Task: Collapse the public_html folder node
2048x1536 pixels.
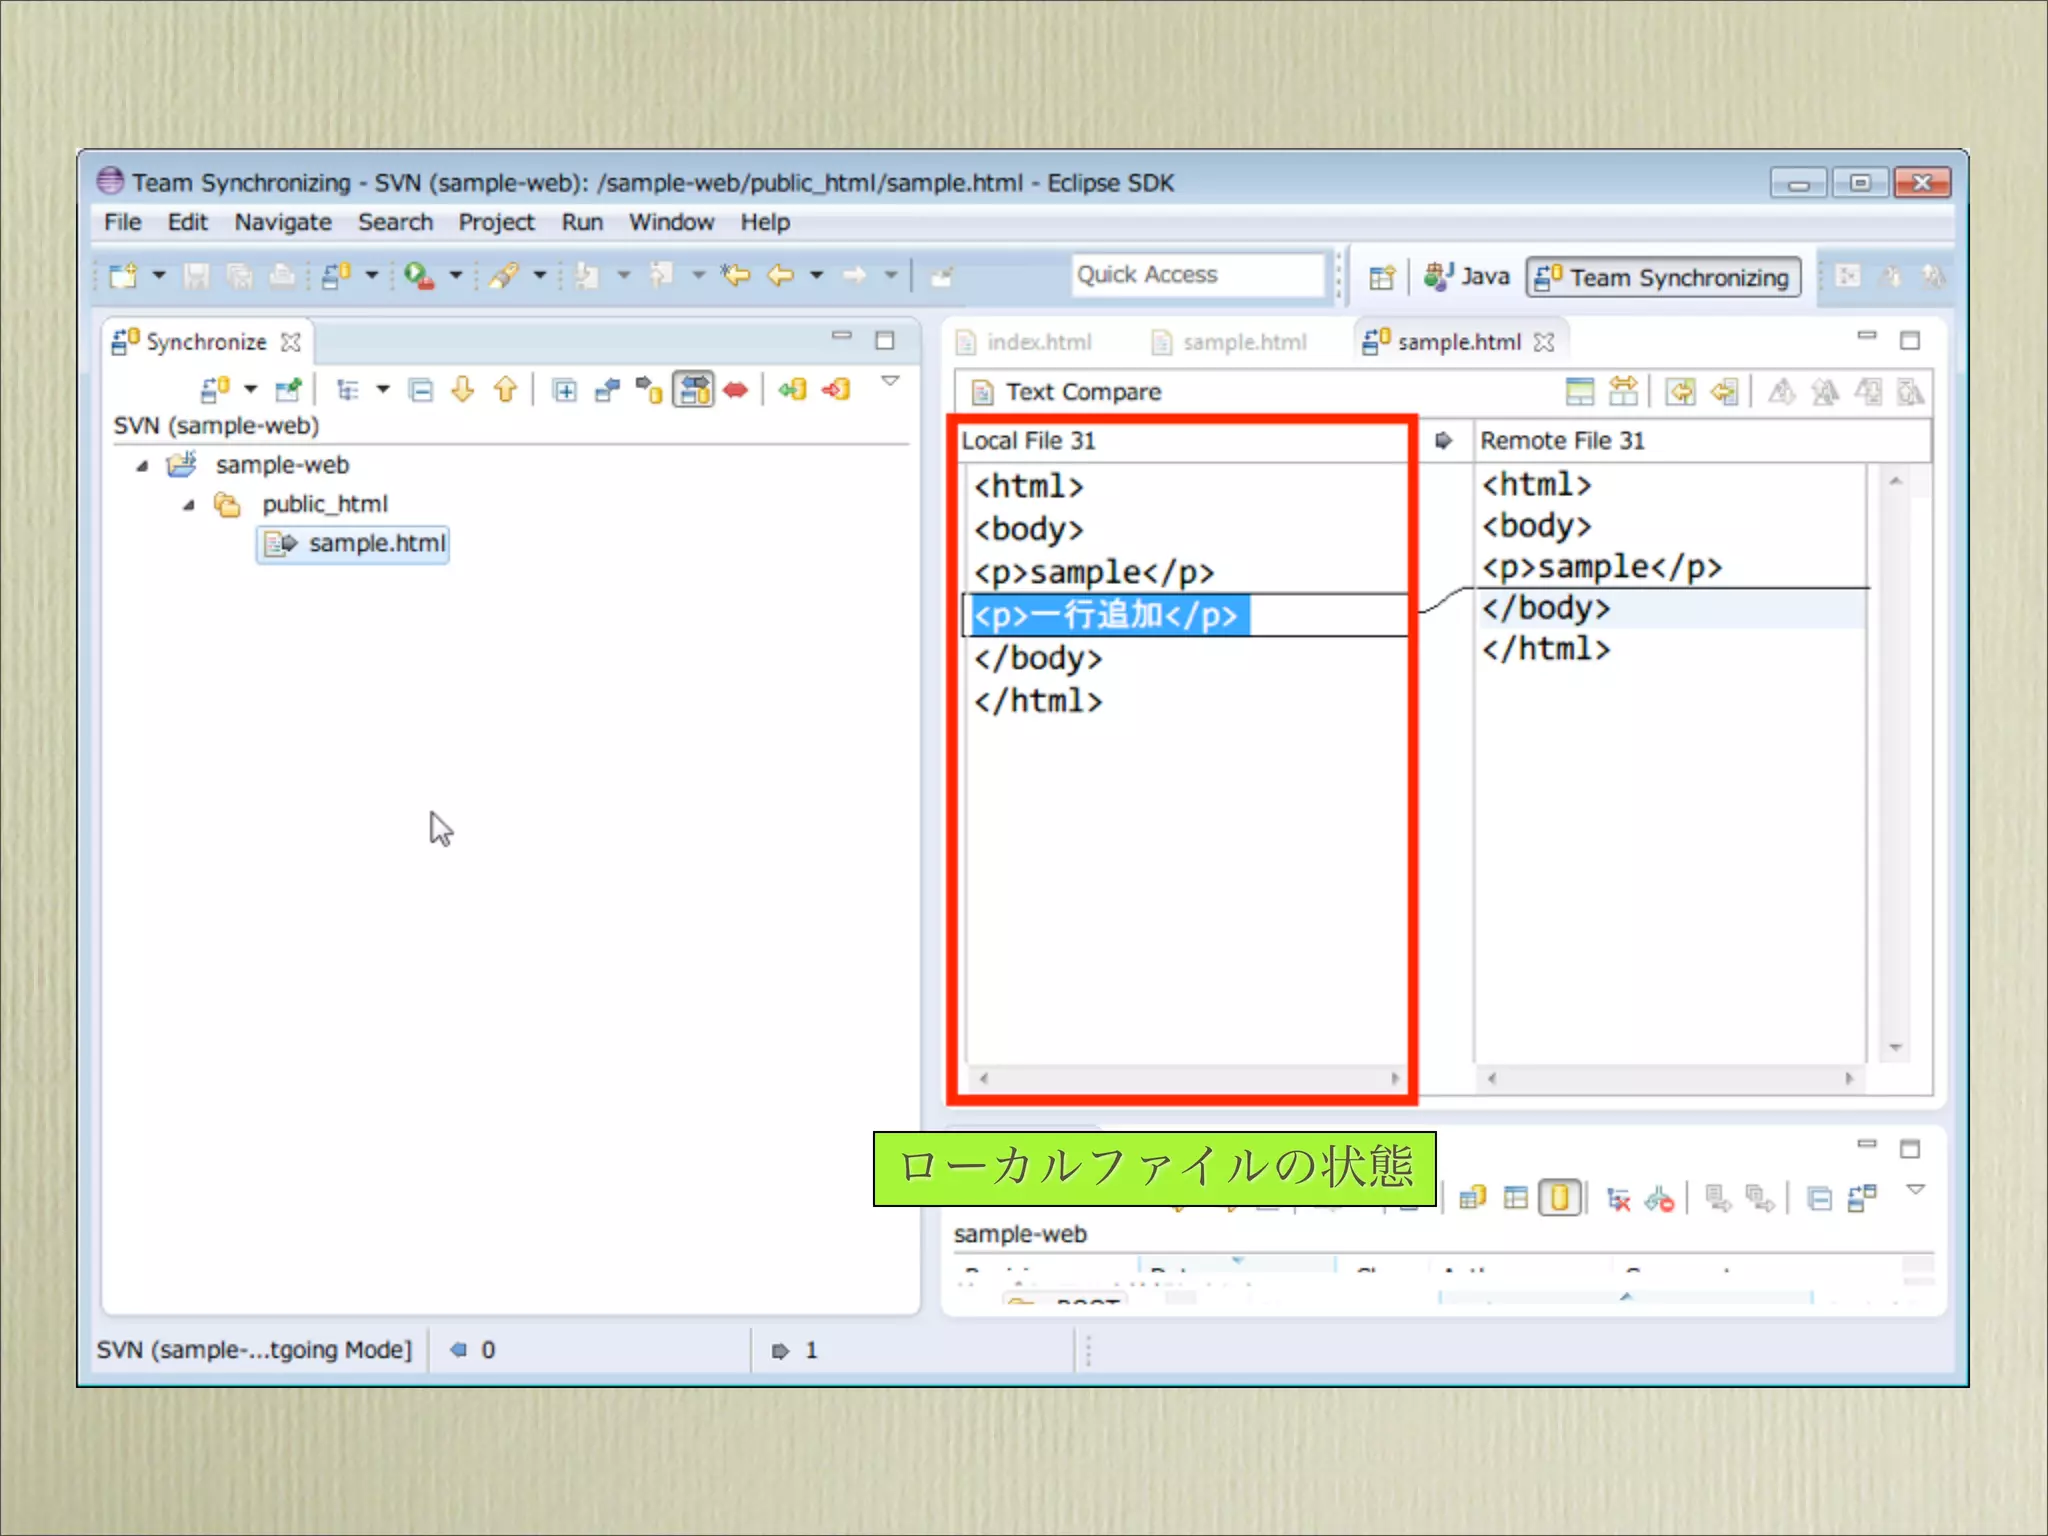Action: pos(188,505)
